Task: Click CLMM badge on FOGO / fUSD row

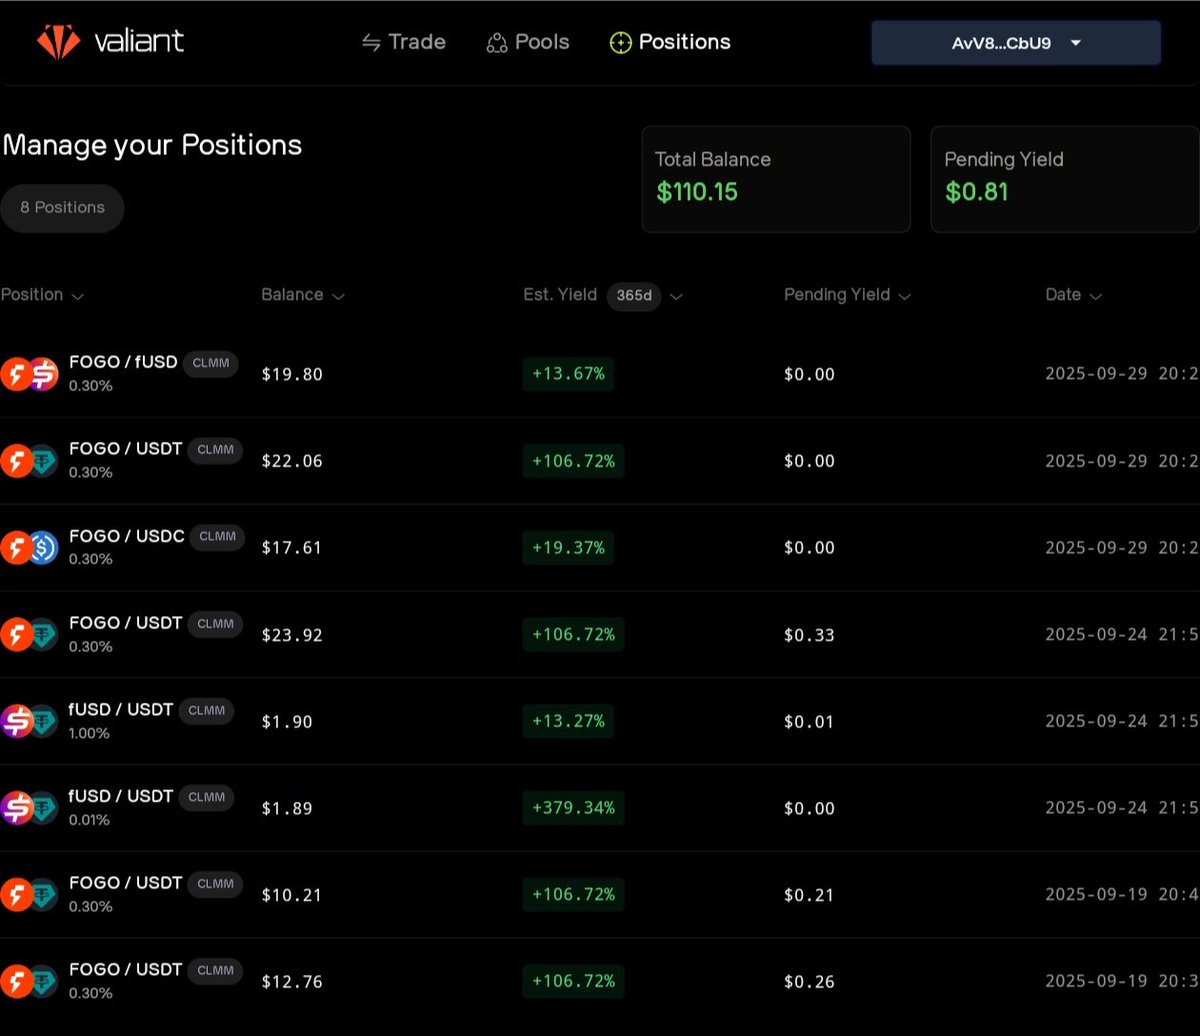Action: [x=210, y=363]
